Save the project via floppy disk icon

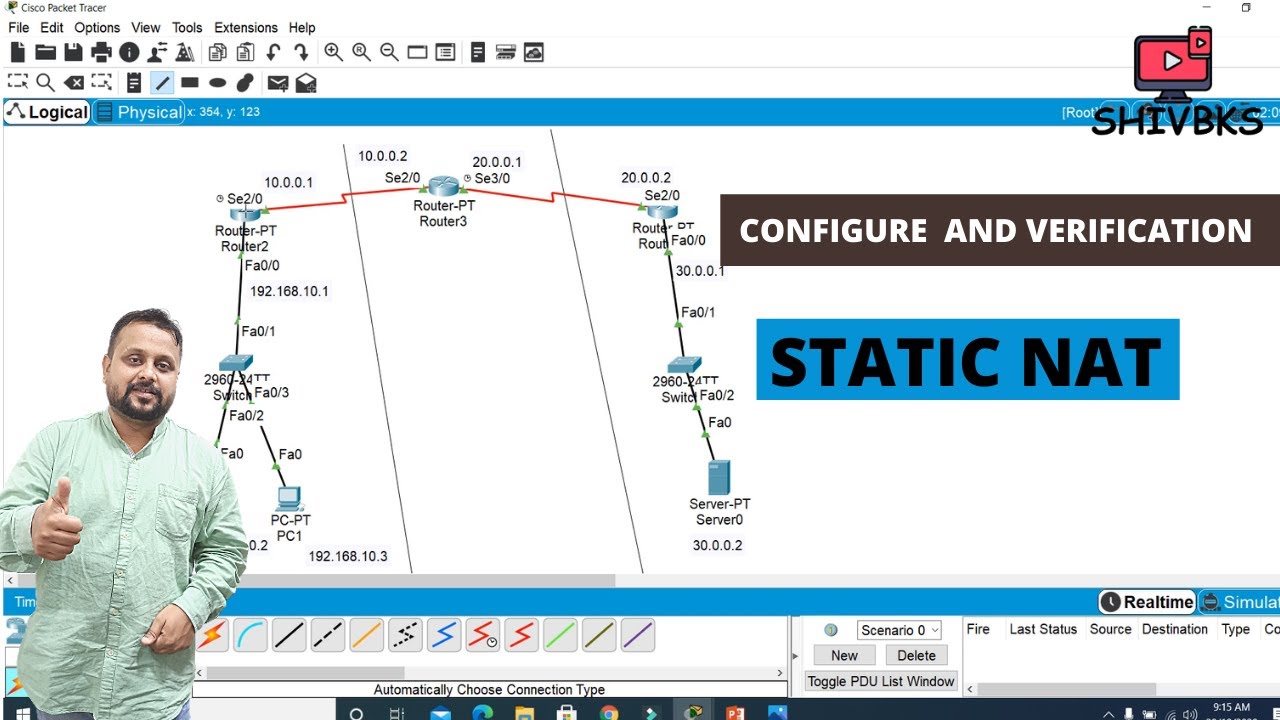(73, 53)
